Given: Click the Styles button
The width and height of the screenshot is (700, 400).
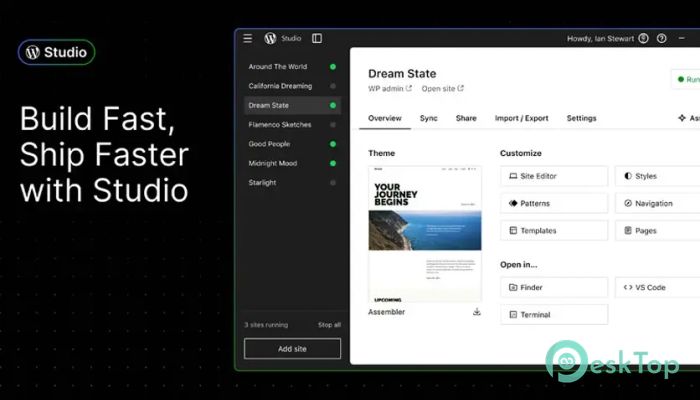Looking at the screenshot, I should click(658, 176).
